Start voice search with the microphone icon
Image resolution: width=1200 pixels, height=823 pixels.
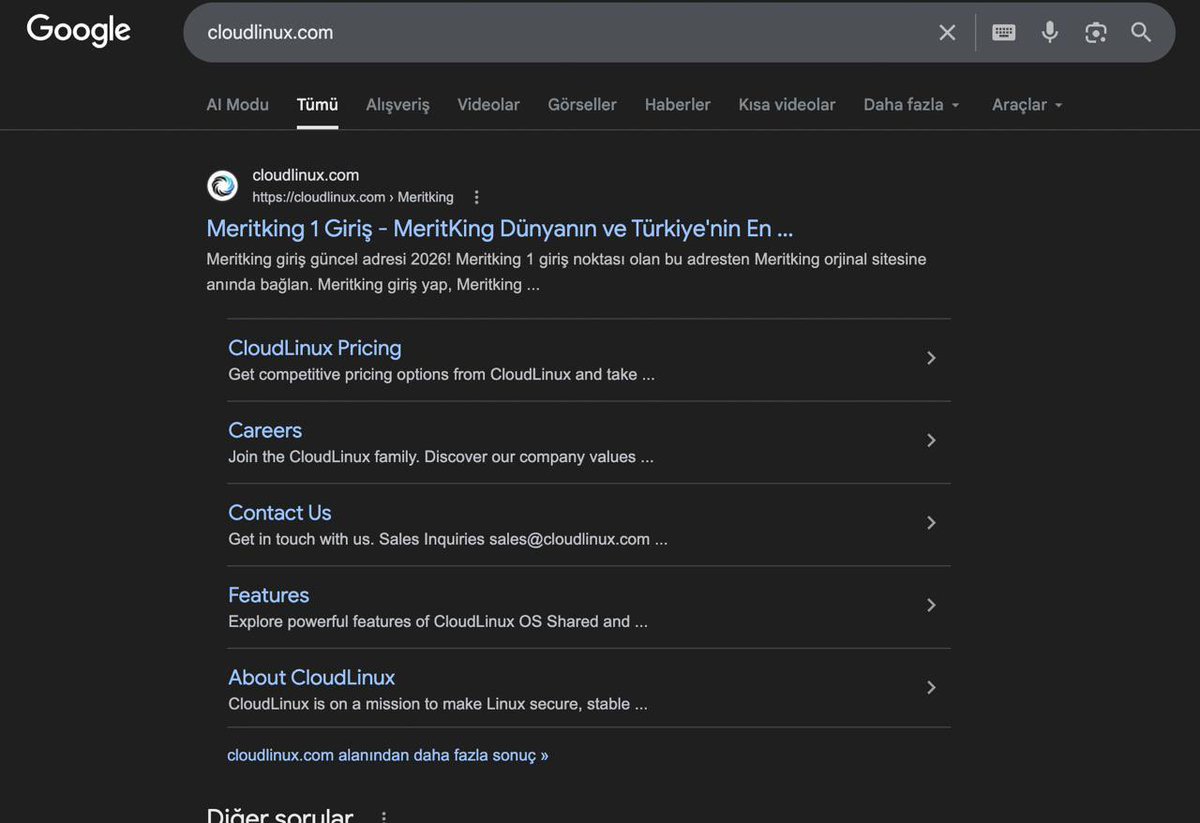point(1050,32)
